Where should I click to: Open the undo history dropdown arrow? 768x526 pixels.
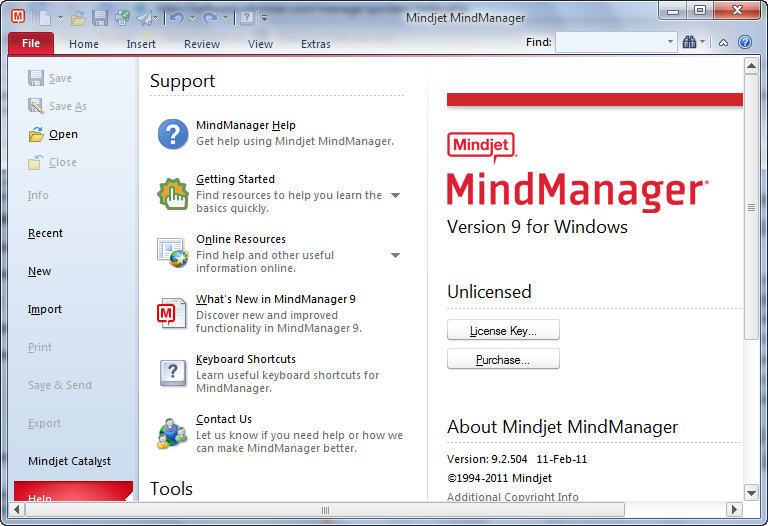192,19
